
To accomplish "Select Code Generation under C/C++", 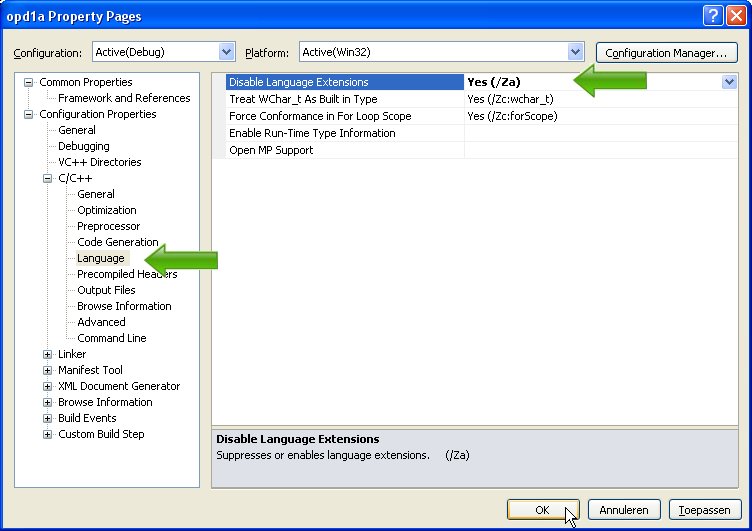I will point(117,242).
